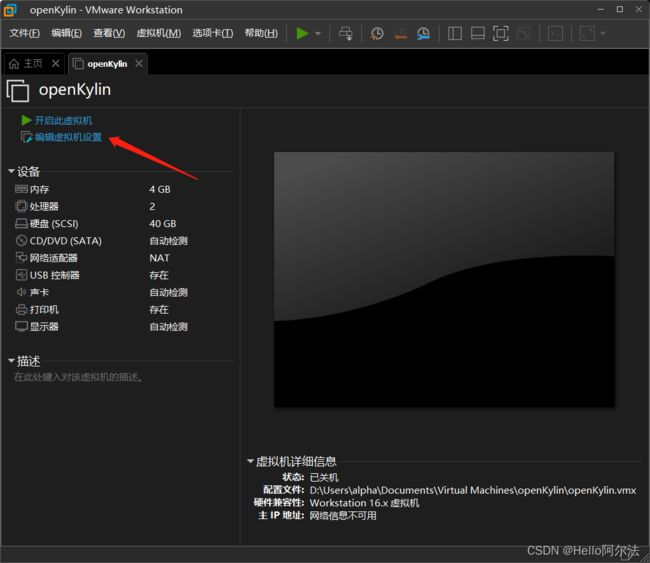Click the stretch guest display icon
The image size is (650, 563).
tap(587, 33)
